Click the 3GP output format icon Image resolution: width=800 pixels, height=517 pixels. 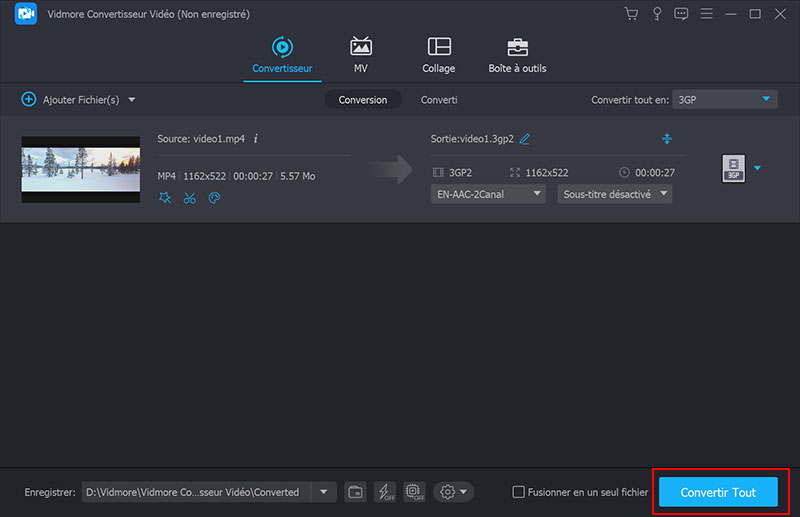[x=732, y=169]
